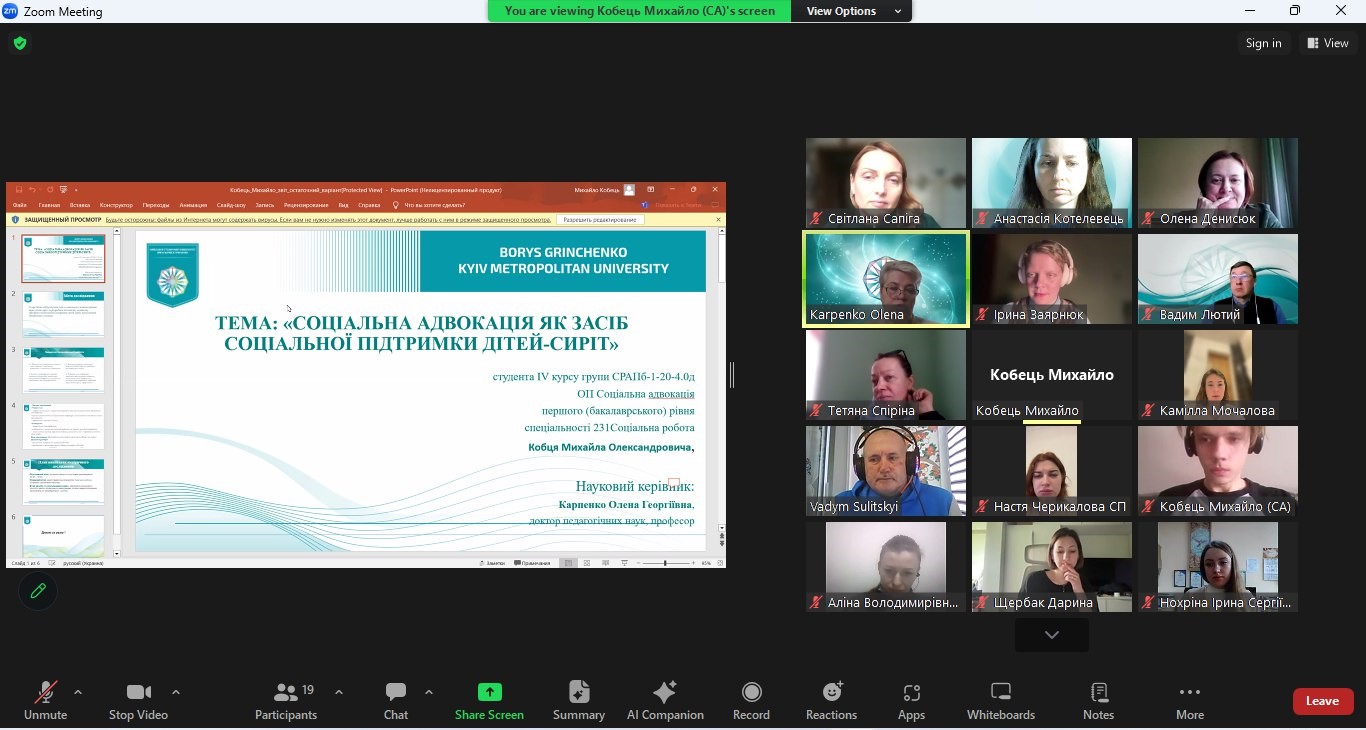Launch the AI Companion

pos(665,700)
